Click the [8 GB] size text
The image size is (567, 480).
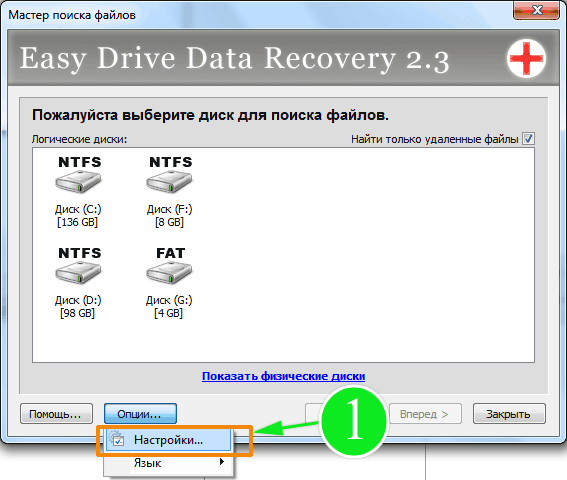(x=169, y=222)
